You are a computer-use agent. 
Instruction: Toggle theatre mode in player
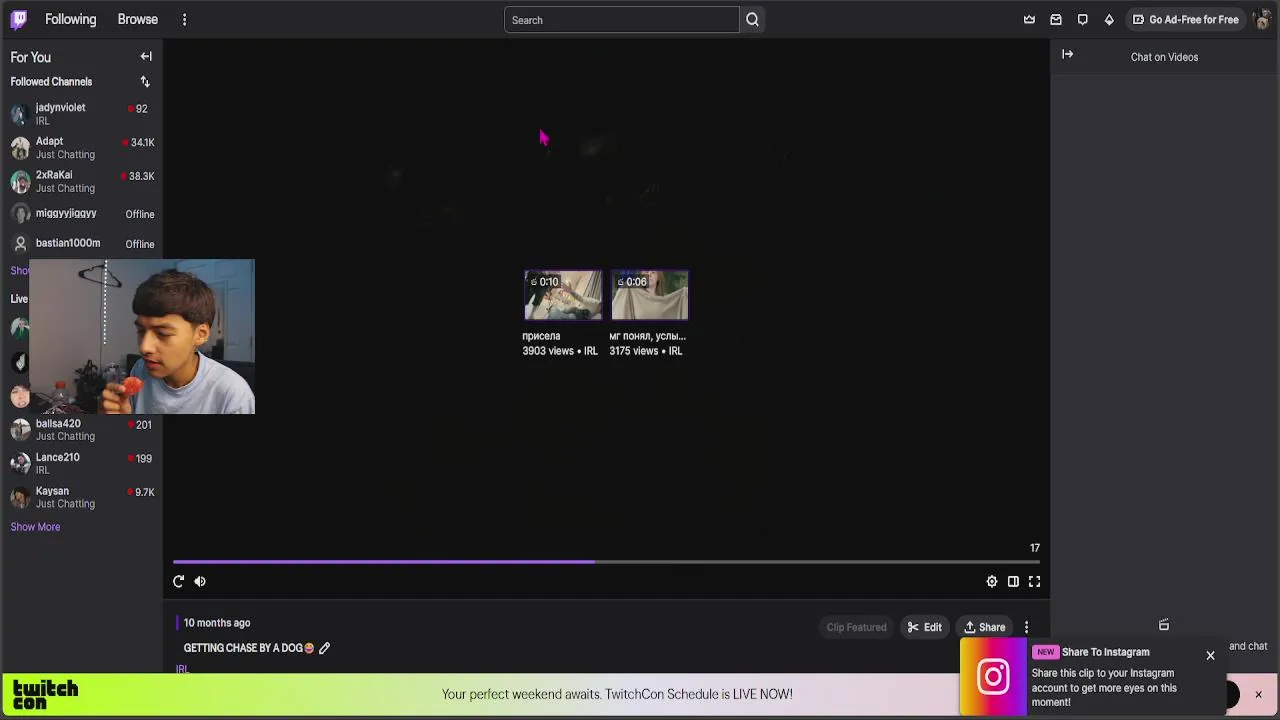(x=1013, y=581)
